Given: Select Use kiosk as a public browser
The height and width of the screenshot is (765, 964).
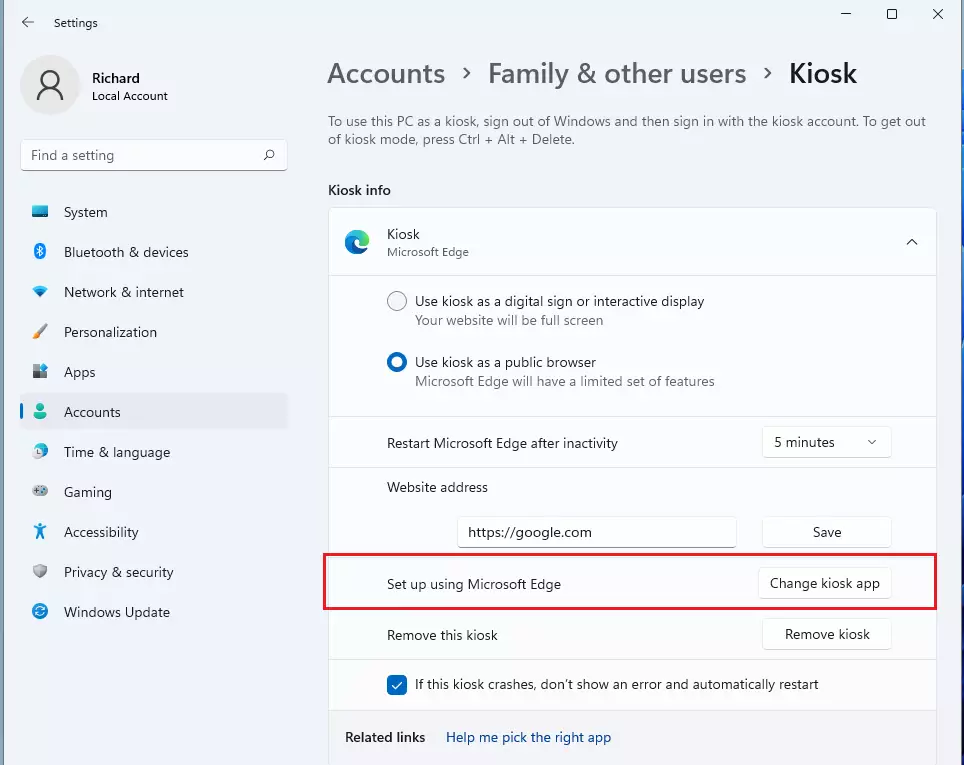Looking at the screenshot, I should point(397,362).
